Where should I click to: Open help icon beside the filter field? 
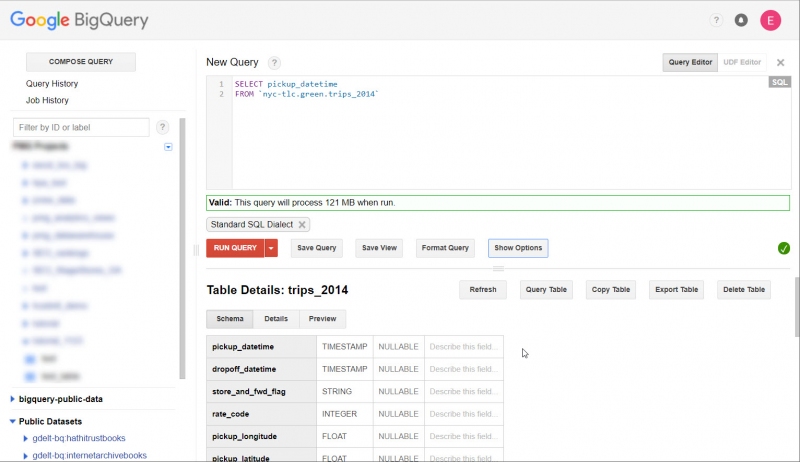[x=162, y=127]
